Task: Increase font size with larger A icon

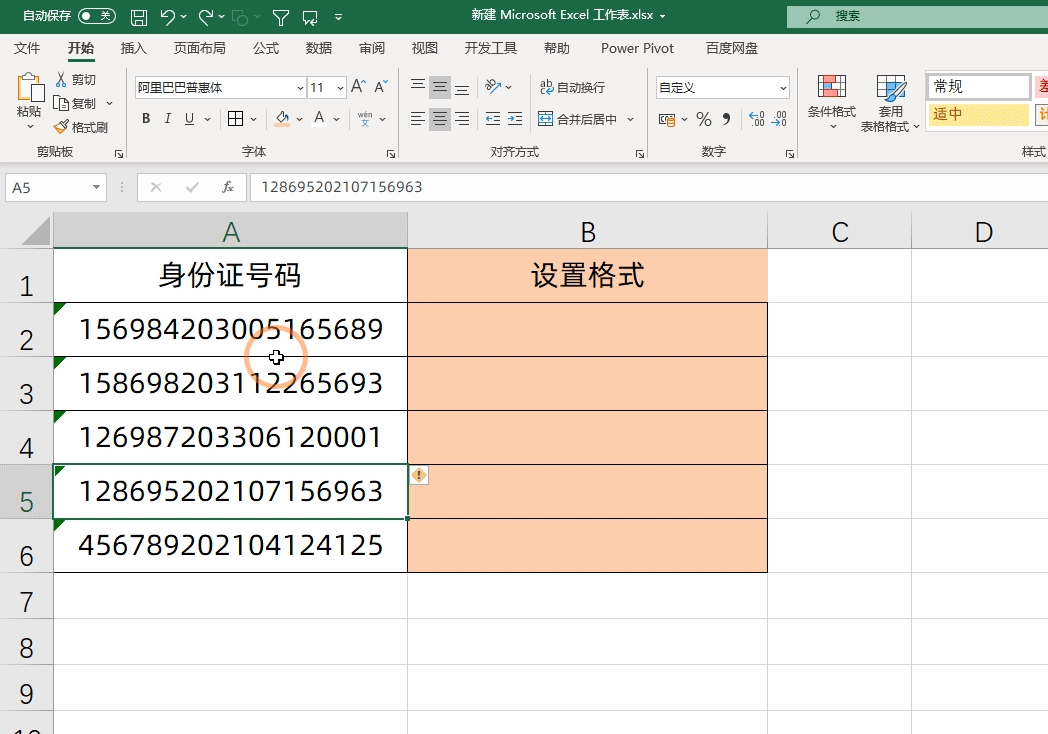Action: 358,87
